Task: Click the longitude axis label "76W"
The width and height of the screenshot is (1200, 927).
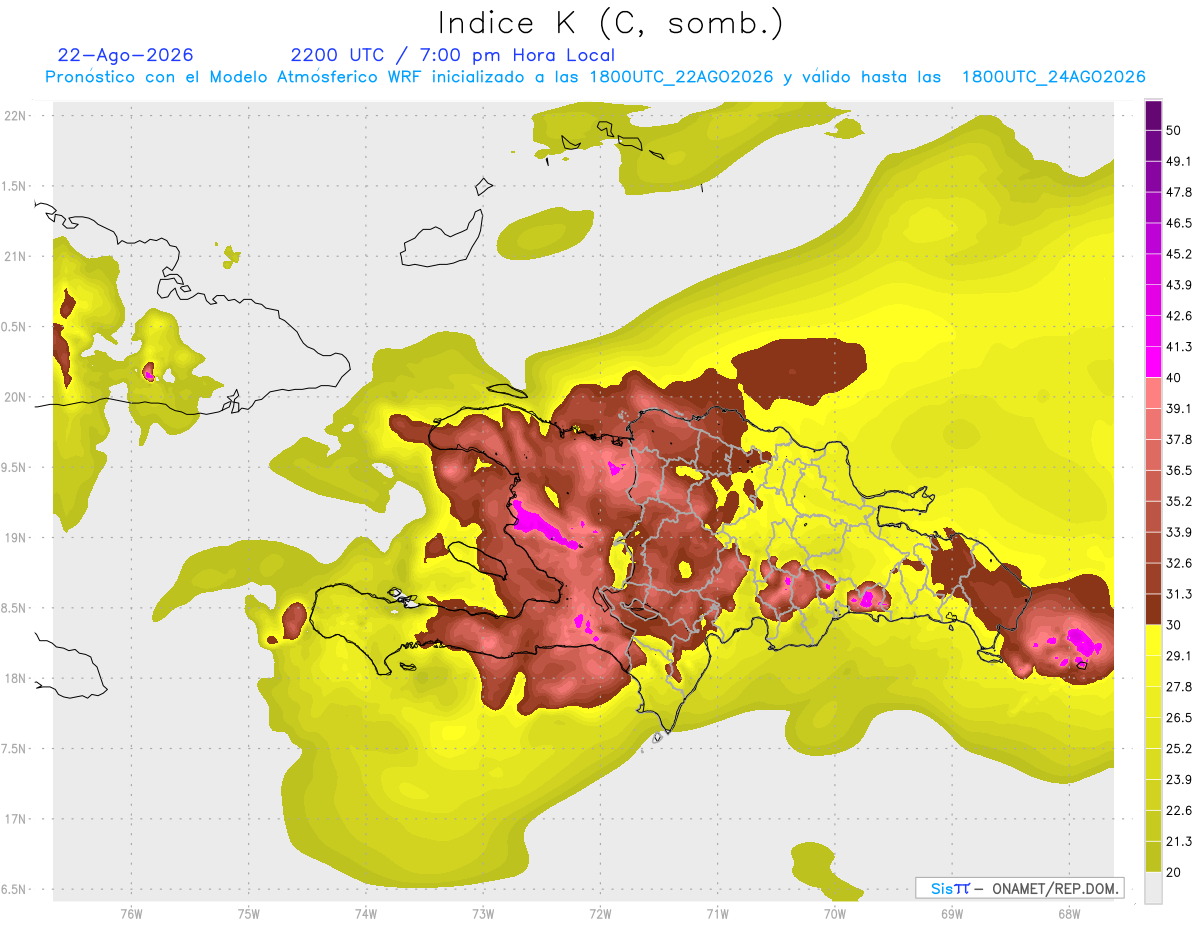Action: (x=131, y=914)
